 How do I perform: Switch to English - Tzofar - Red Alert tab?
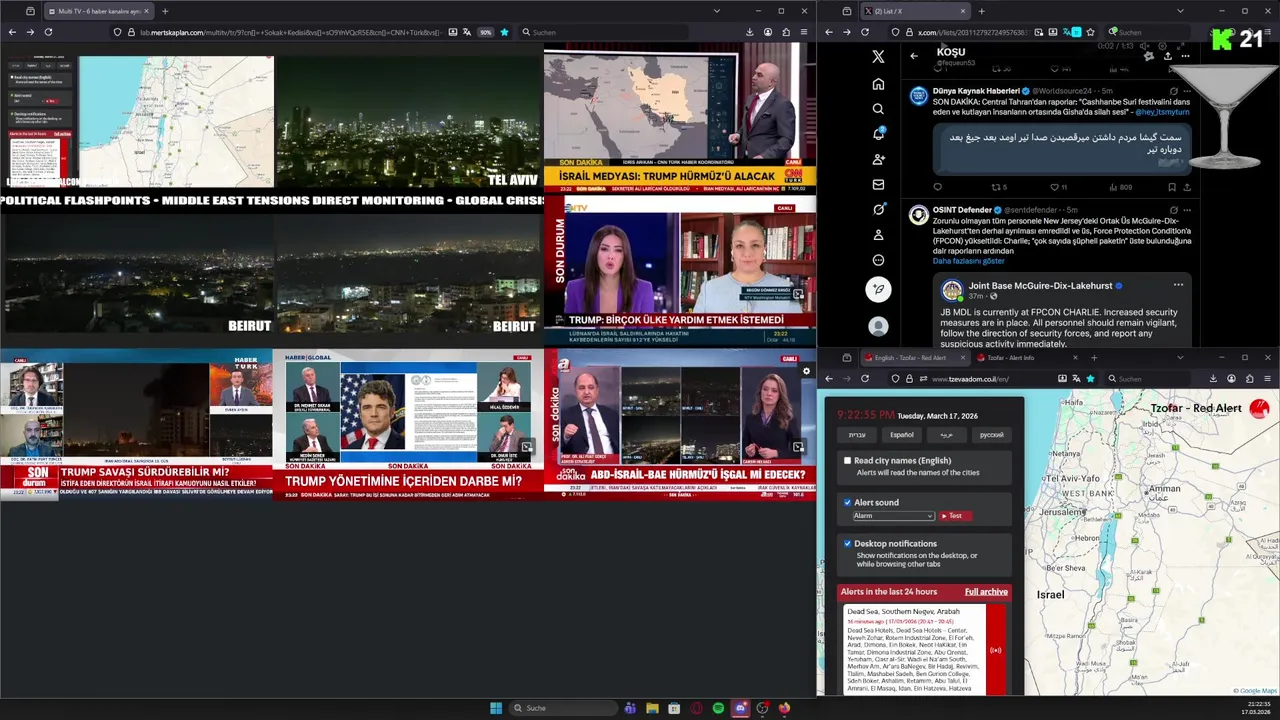(915, 357)
